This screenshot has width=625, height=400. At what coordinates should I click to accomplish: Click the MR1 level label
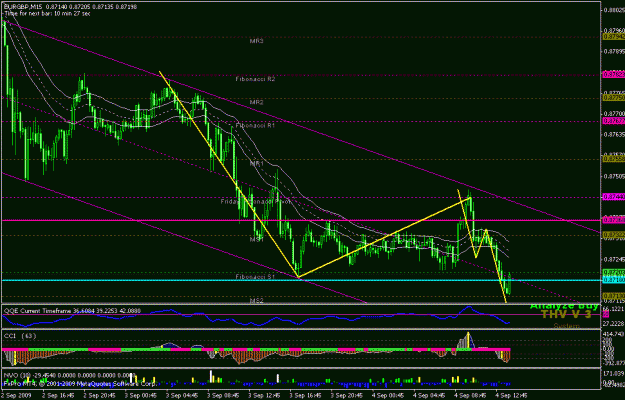click(x=256, y=164)
